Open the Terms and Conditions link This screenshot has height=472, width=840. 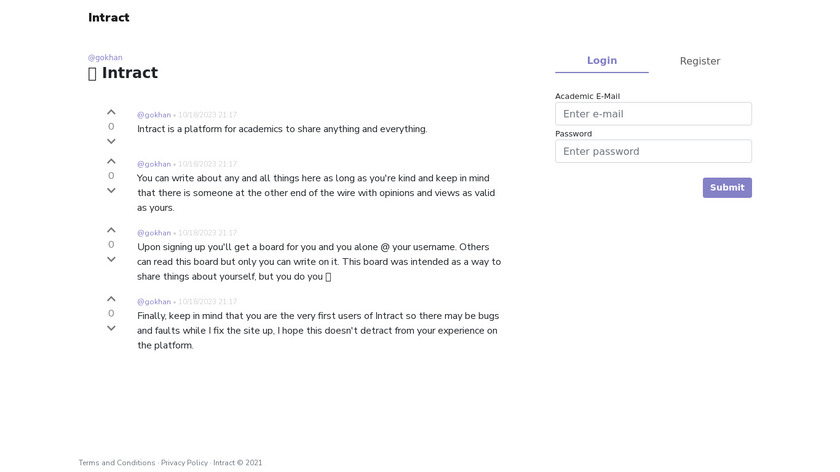117,463
